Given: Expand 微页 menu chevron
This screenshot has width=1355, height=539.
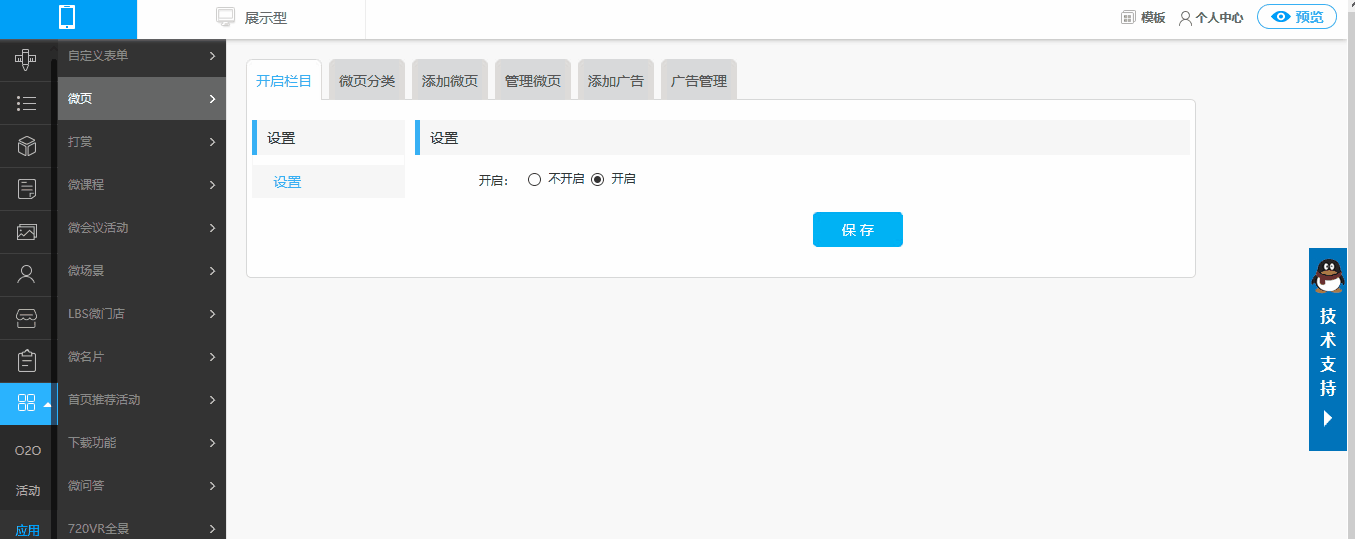Looking at the screenshot, I should coord(213,99).
